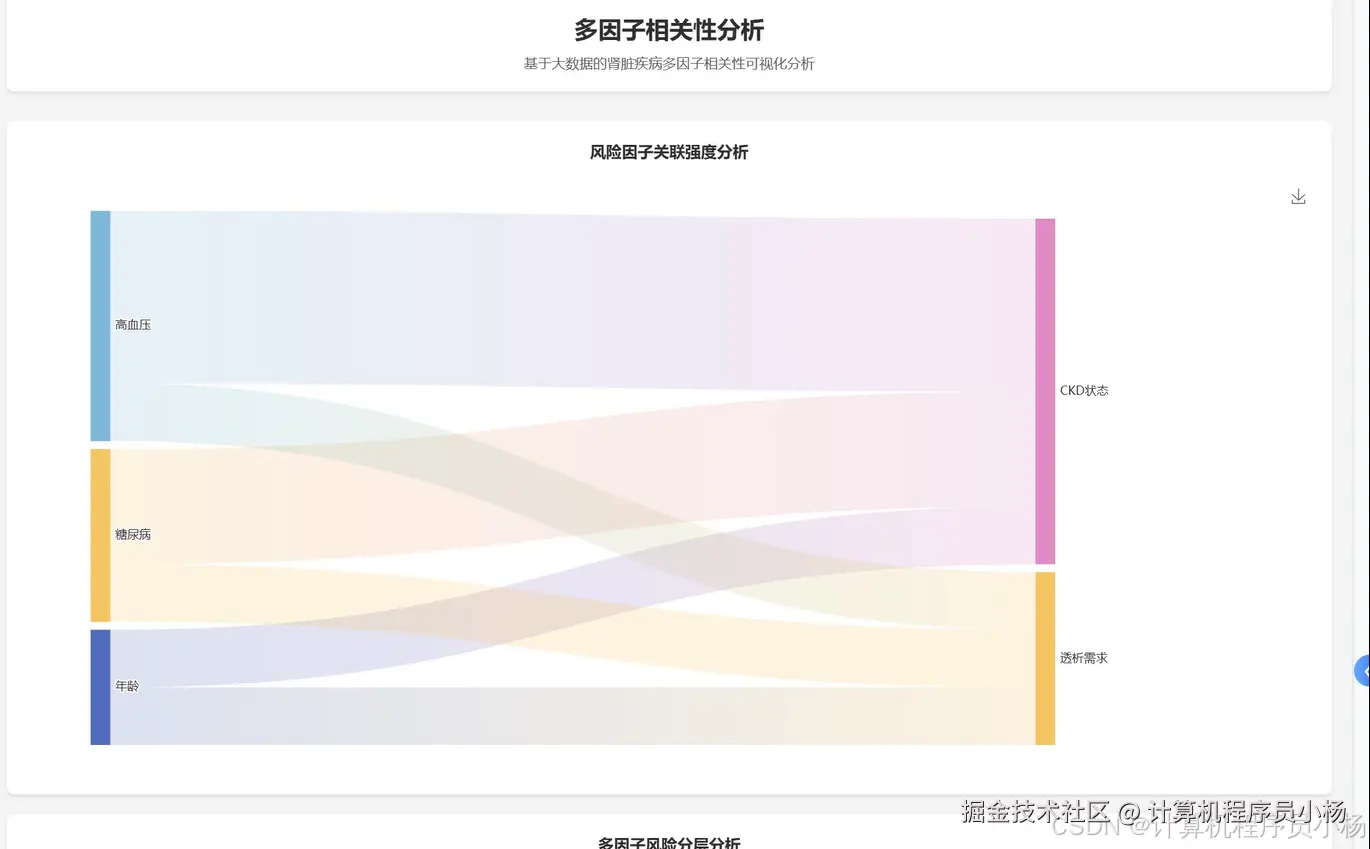Click the blue 高血压 node color bar
Viewport: 1370px width, 849px height.
(100, 324)
